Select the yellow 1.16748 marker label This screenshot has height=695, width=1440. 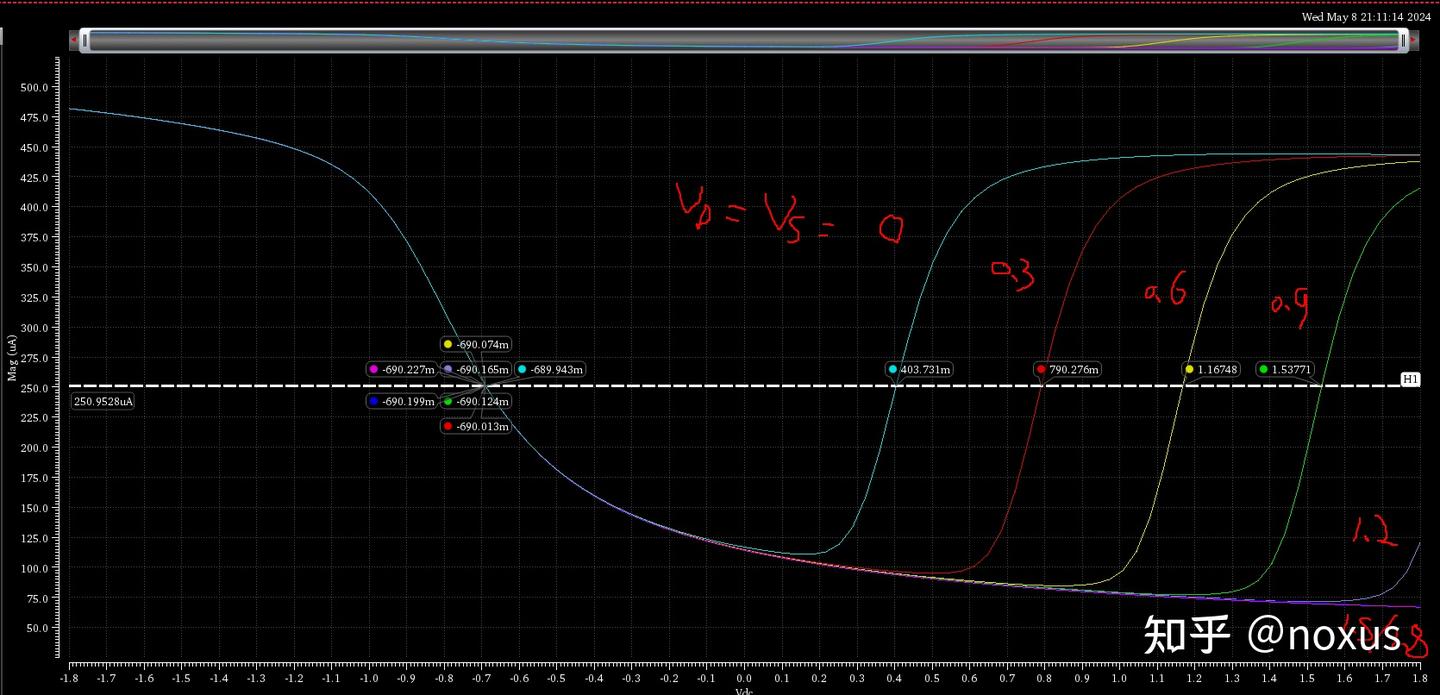tap(1212, 370)
